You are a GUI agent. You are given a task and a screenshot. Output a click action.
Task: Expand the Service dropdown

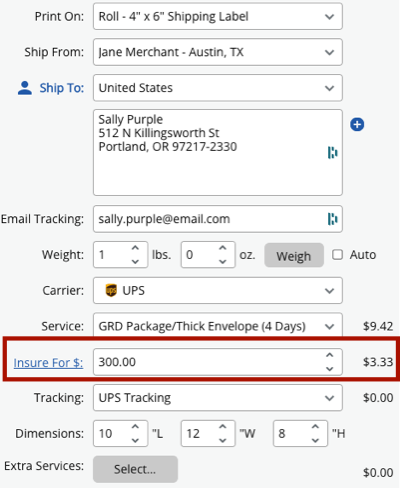[x=218, y=326]
